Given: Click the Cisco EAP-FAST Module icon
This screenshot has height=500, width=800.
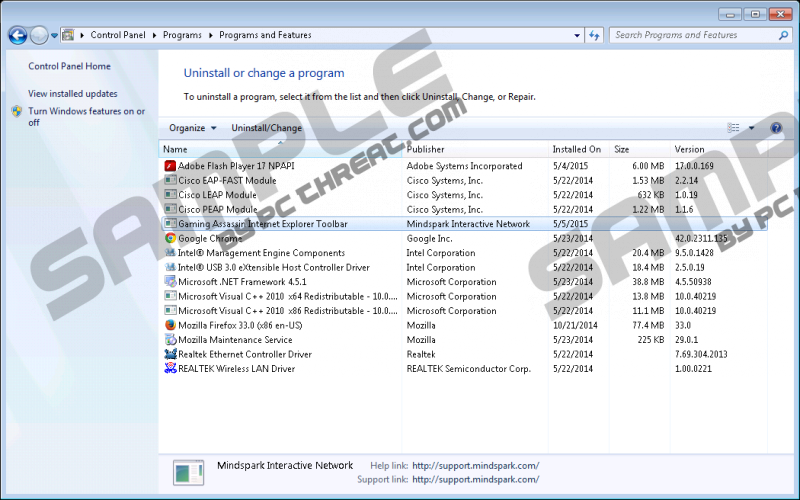Looking at the screenshot, I should click(x=170, y=180).
